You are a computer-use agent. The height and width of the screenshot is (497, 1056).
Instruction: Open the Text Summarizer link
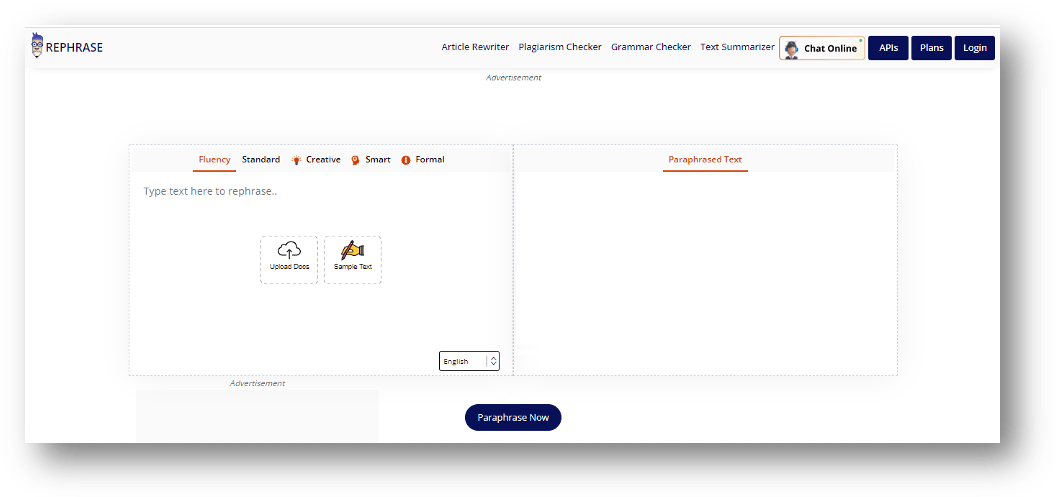tap(737, 47)
